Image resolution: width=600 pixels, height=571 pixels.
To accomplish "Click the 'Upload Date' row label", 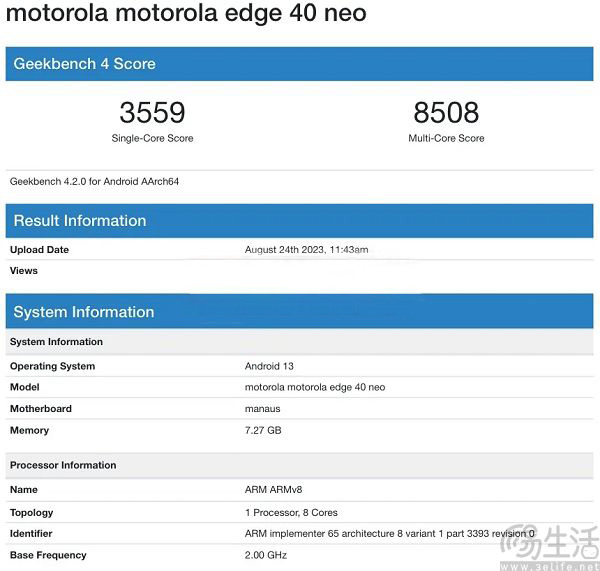I will pyautogui.click(x=39, y=250).
